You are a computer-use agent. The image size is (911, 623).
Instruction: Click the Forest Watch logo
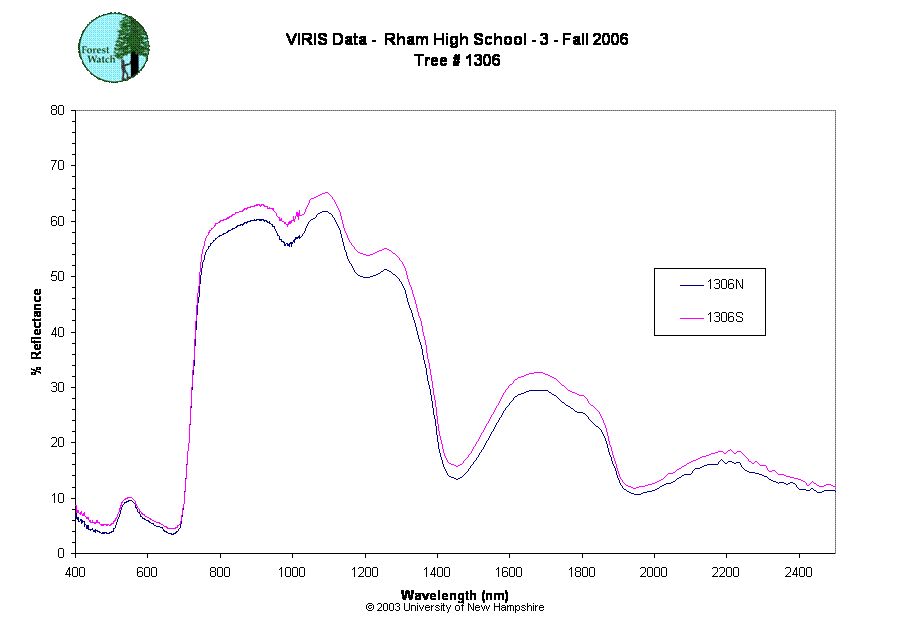pyautogui.click(x=114, y=48)
